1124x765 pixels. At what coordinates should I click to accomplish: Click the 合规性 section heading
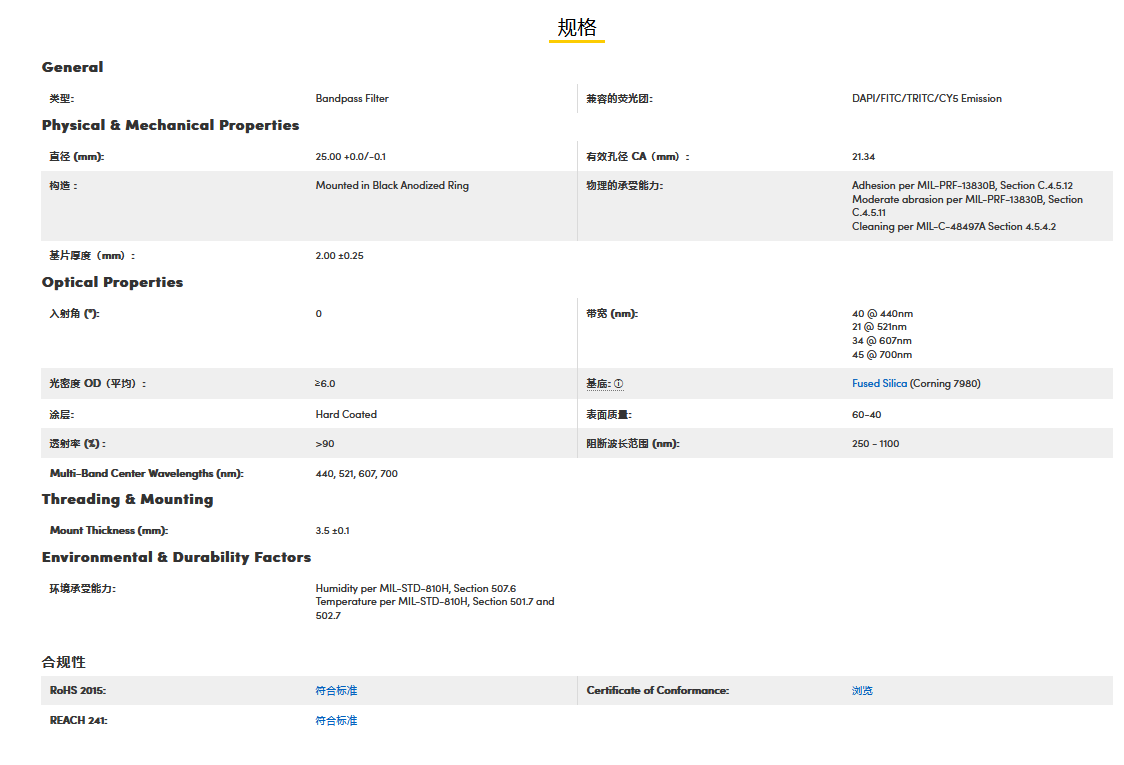(x=64, y=662)
